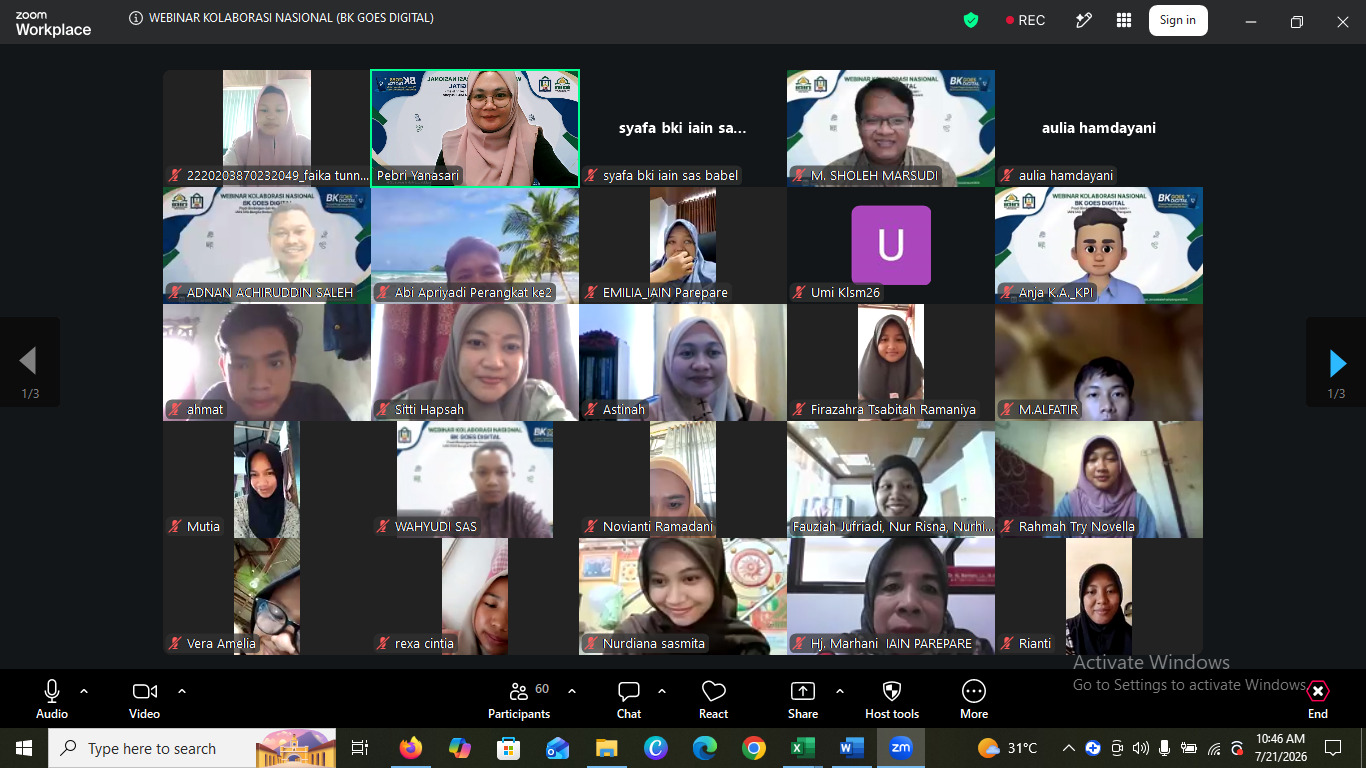Click the name label 'EMILIA_IAIN Parepare'
The height and width of the screenshot is (768, 1366).
665,293
